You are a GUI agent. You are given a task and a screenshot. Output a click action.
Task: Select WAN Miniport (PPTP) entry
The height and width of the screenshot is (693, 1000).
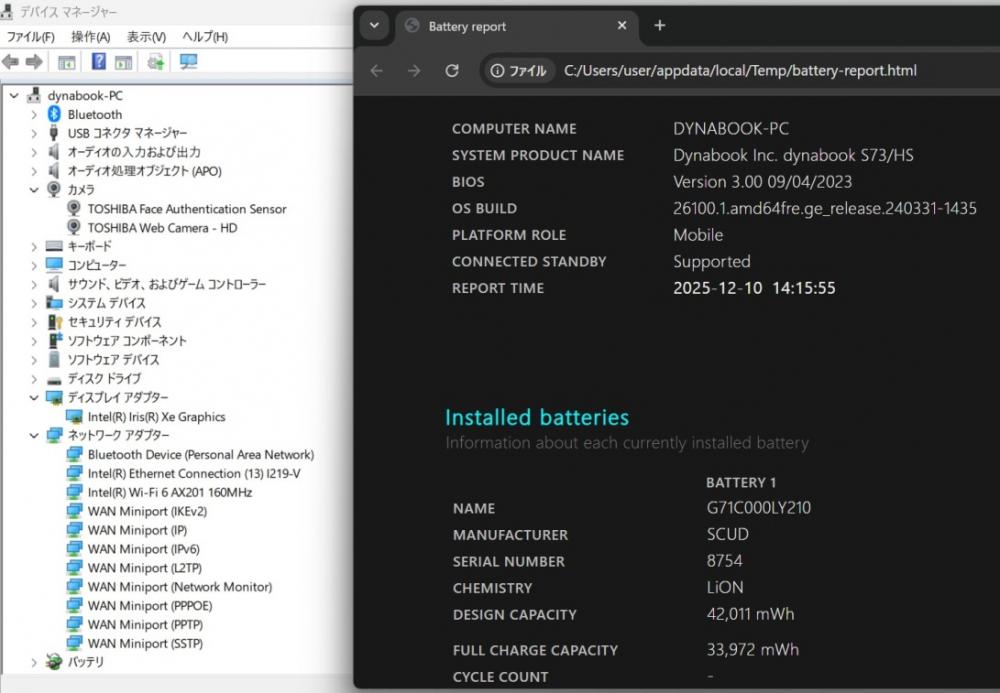tap(145, 625)
